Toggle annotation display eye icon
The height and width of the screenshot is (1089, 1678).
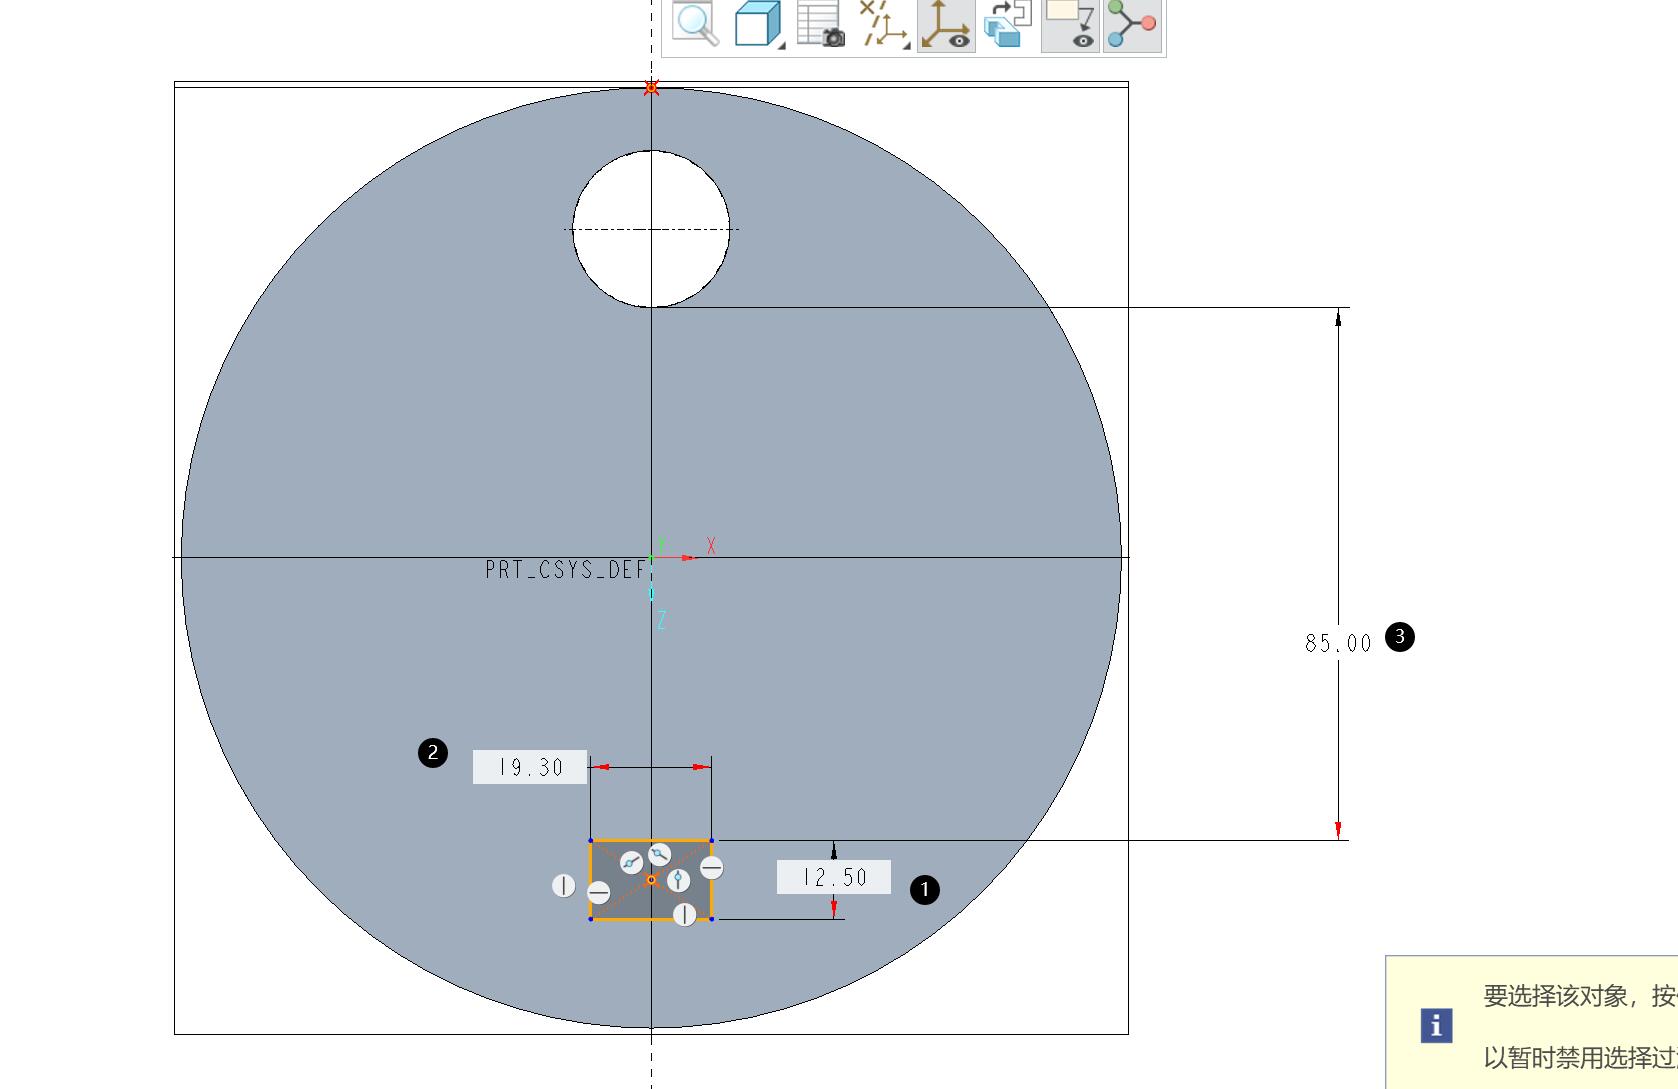tap(1070, 25)
